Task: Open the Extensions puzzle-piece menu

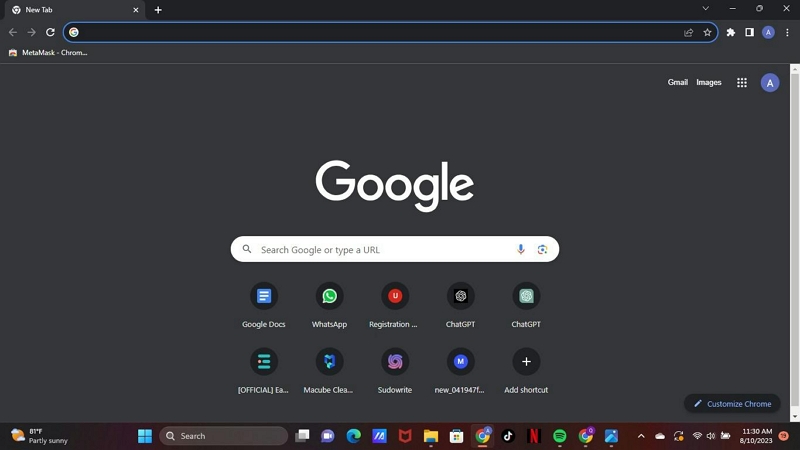Action: pyautogui.click(x=731, y=32)
